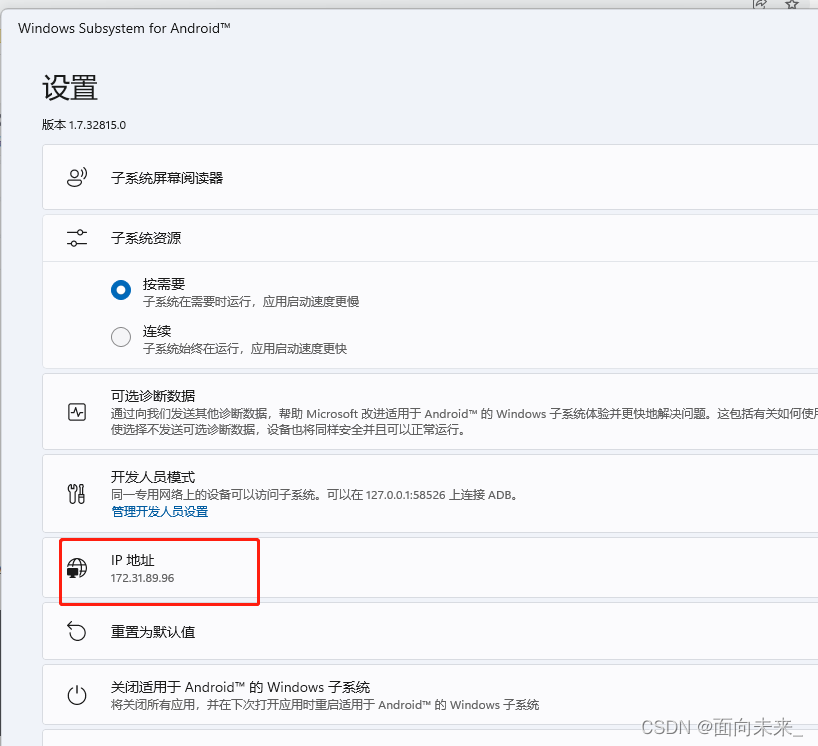
Task: Click the 子系统资源 heading
Action: [146, 238]
